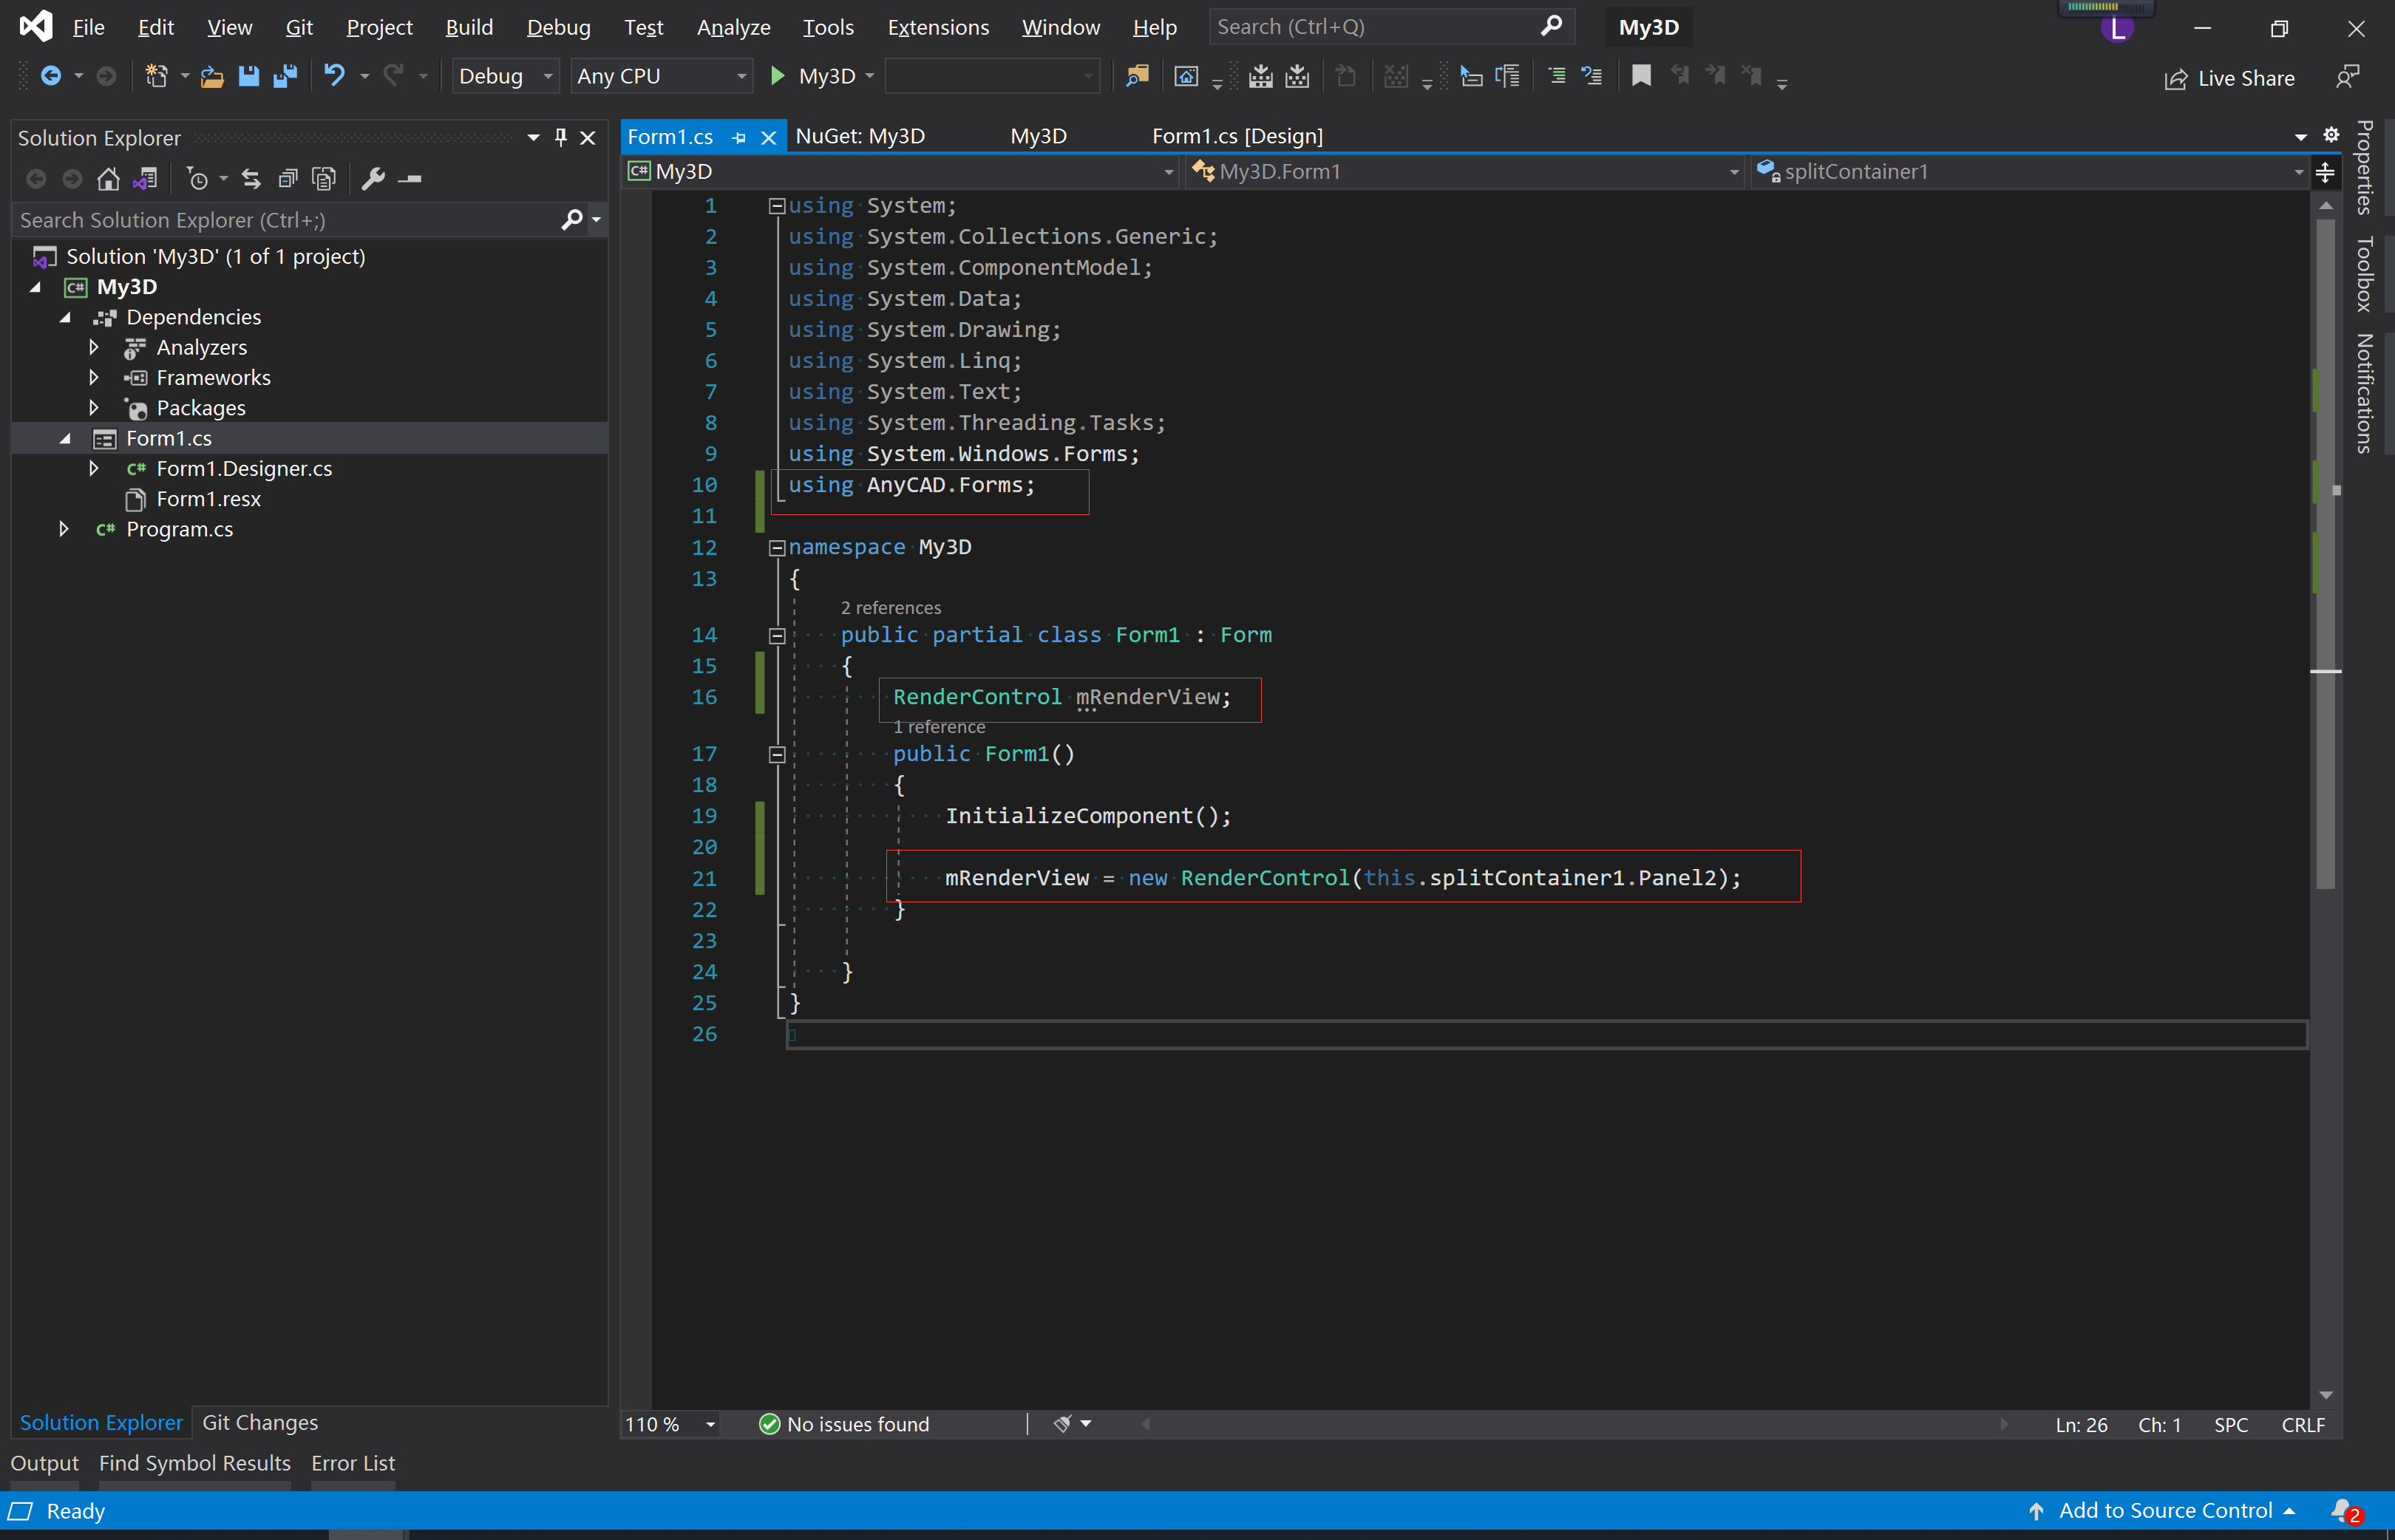The height and width of the screenshot is (1540, 2395).
Task: Click Add to Source Control button
Action: pyautogui.click(x=2161, y=1511)
